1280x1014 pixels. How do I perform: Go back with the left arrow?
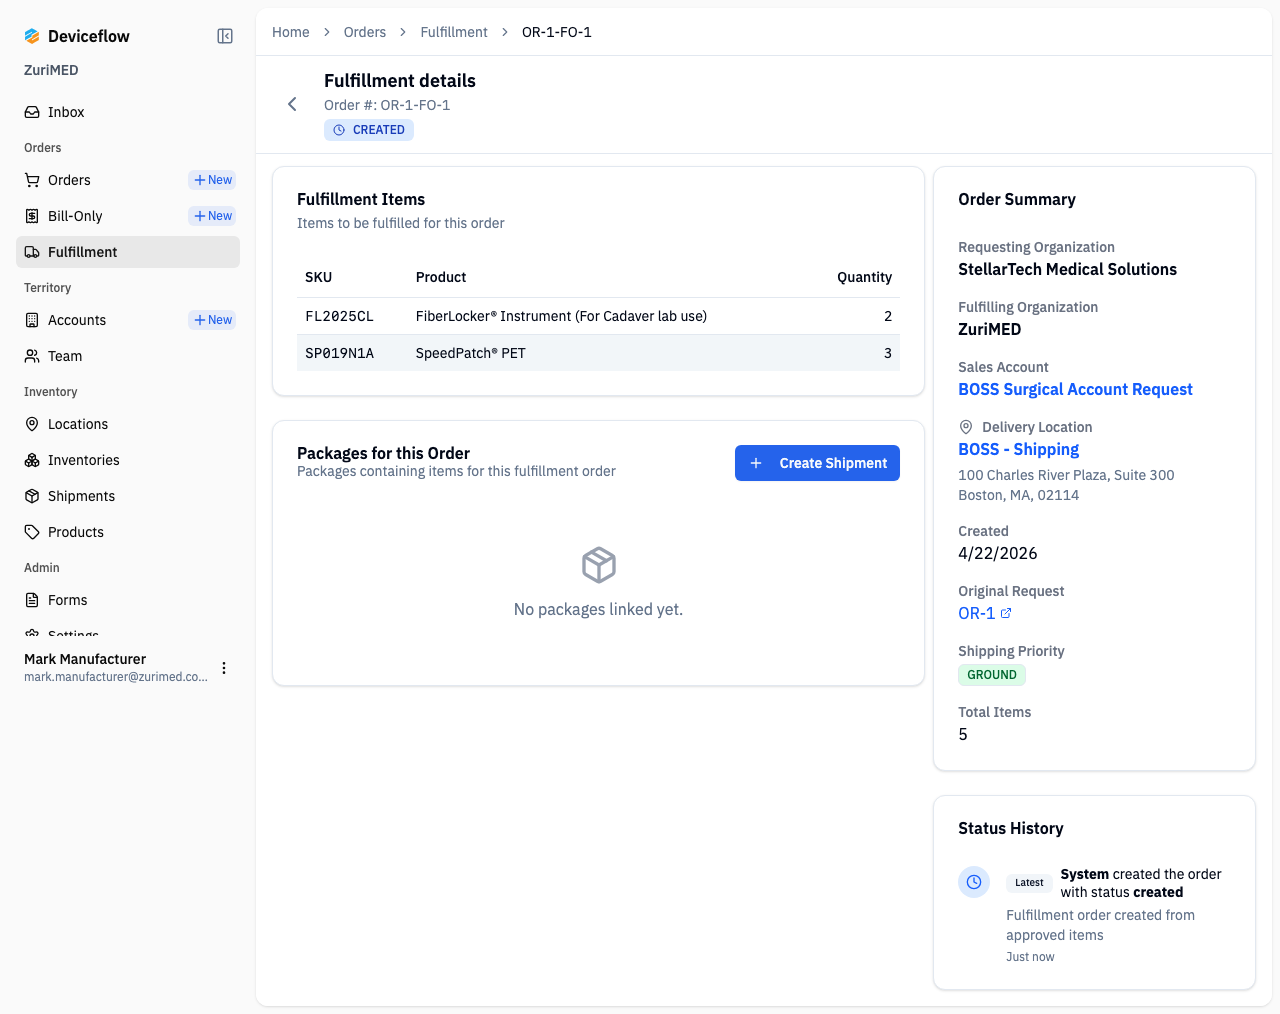coord(292,104)
